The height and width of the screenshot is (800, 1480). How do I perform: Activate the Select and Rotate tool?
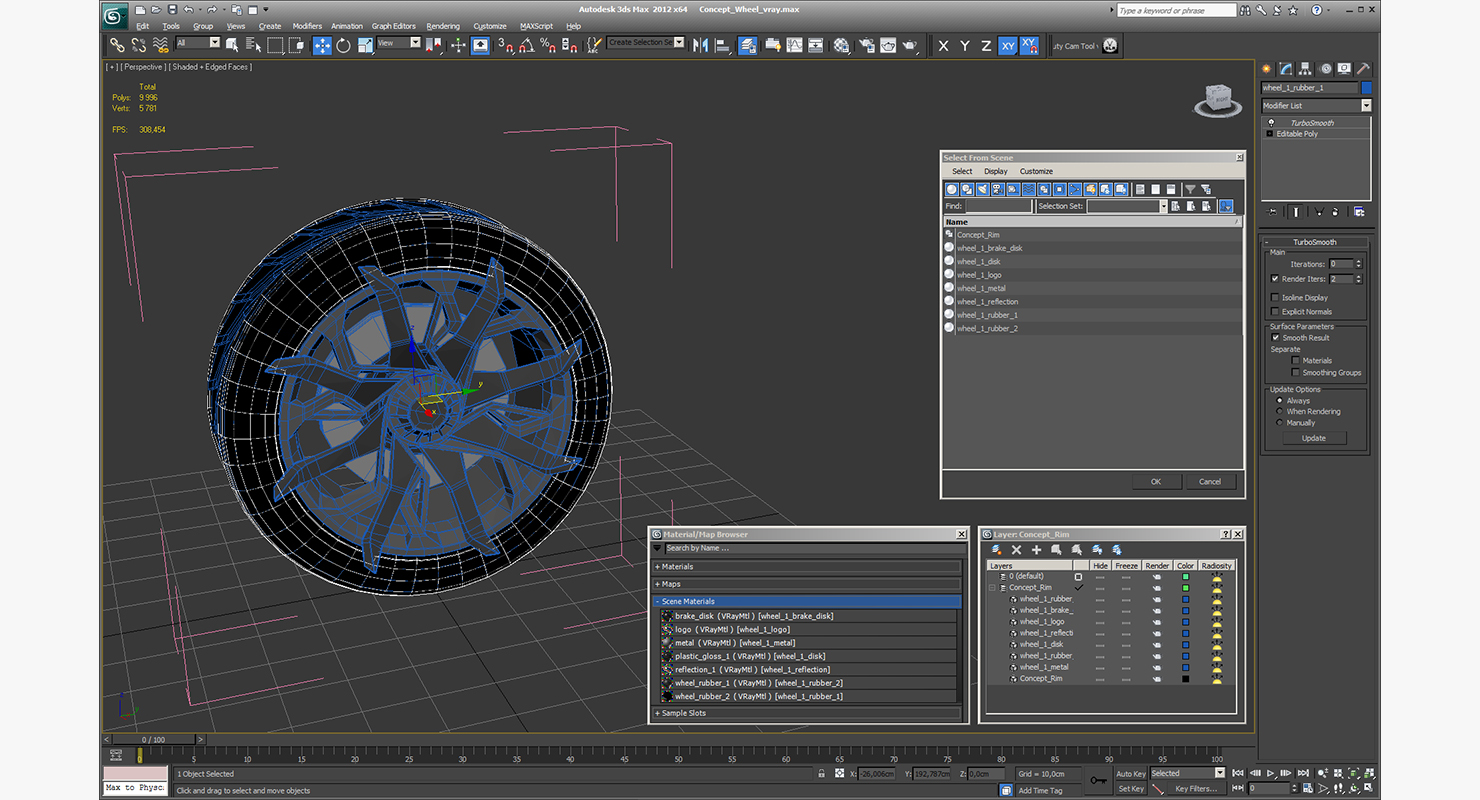click(343, 45)
